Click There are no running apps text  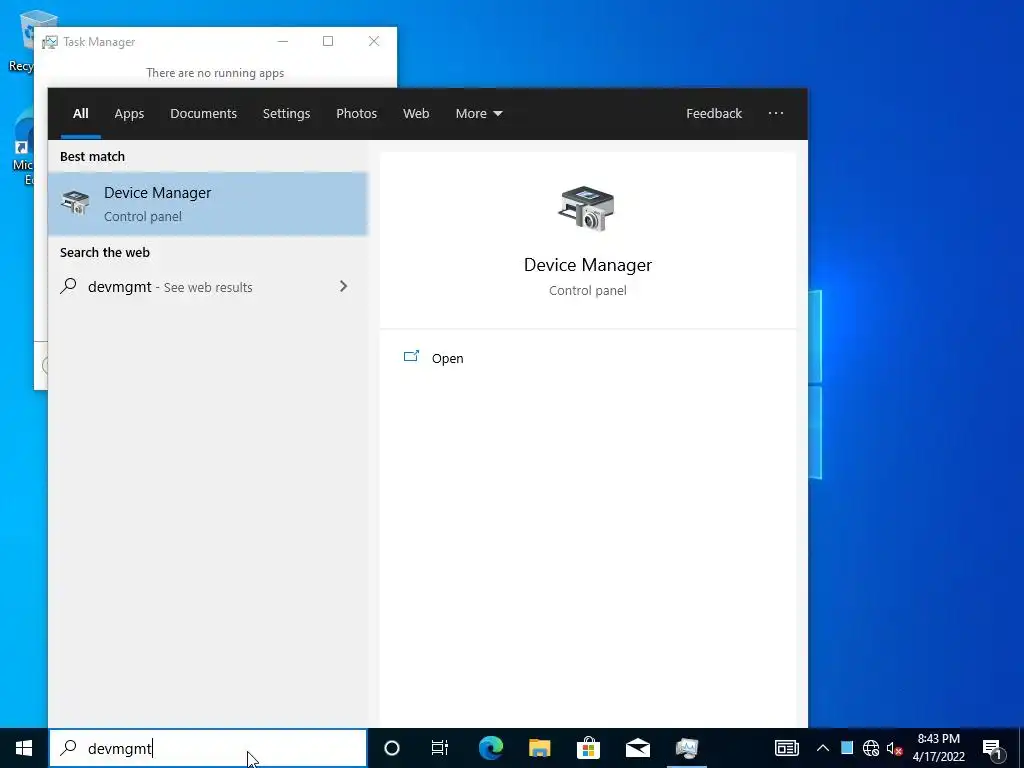pos(215,72)
